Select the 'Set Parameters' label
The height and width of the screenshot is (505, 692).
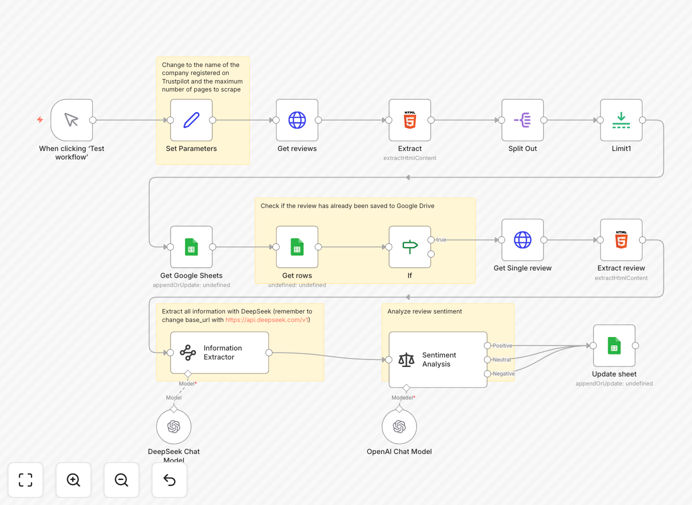click(x=191, y=149)
